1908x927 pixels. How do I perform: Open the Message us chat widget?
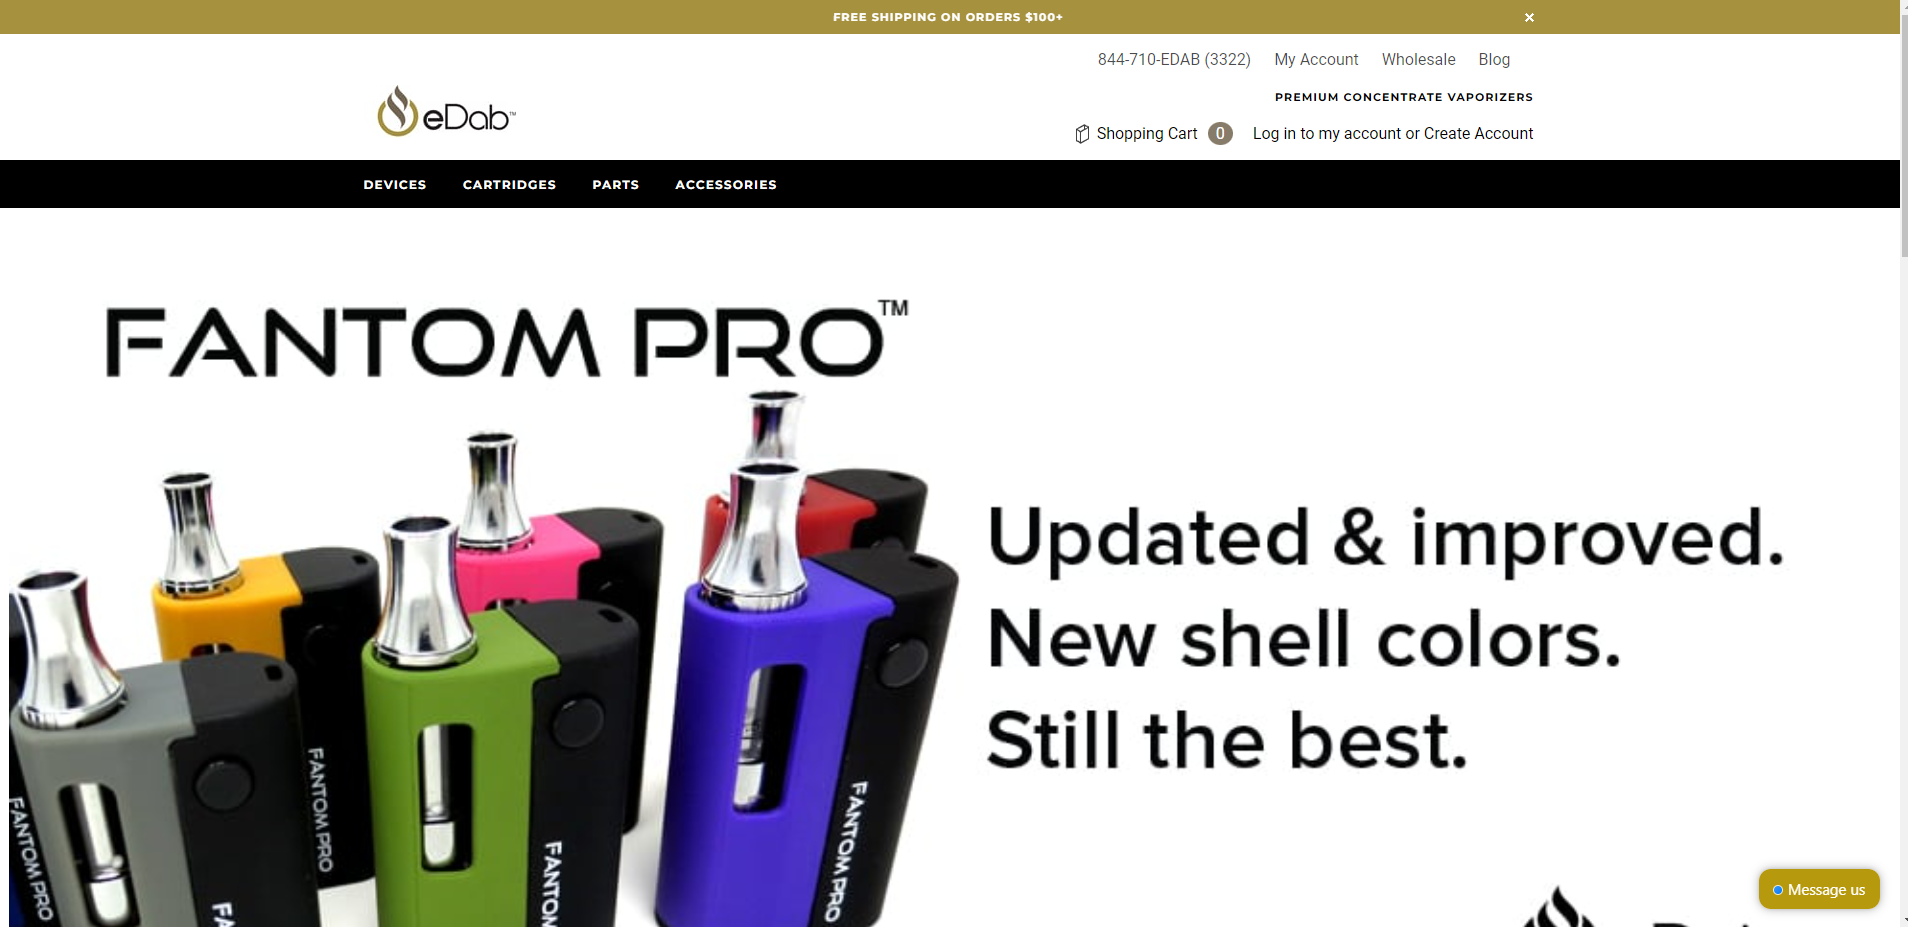(1819, 889)
